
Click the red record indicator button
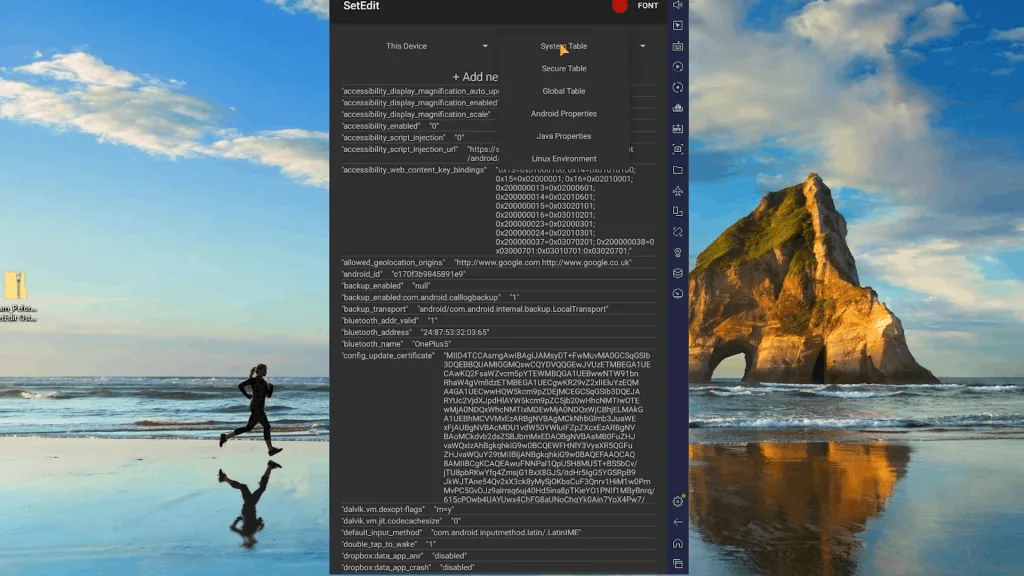point(620,6)
